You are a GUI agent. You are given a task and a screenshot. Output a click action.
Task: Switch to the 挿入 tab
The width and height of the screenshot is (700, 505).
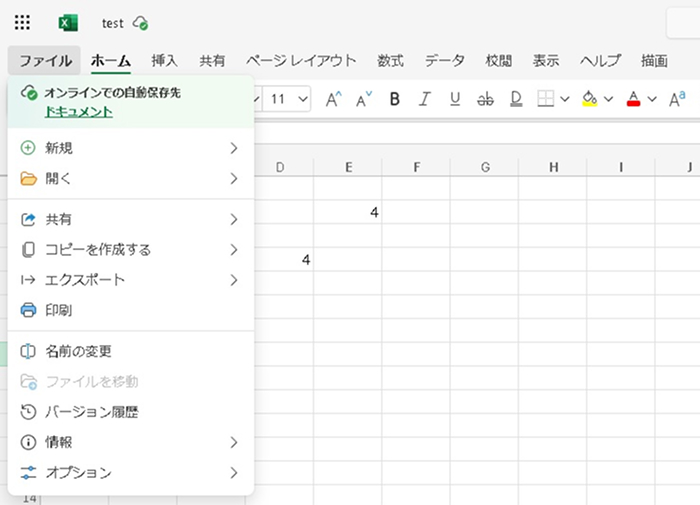pos(164,60)
